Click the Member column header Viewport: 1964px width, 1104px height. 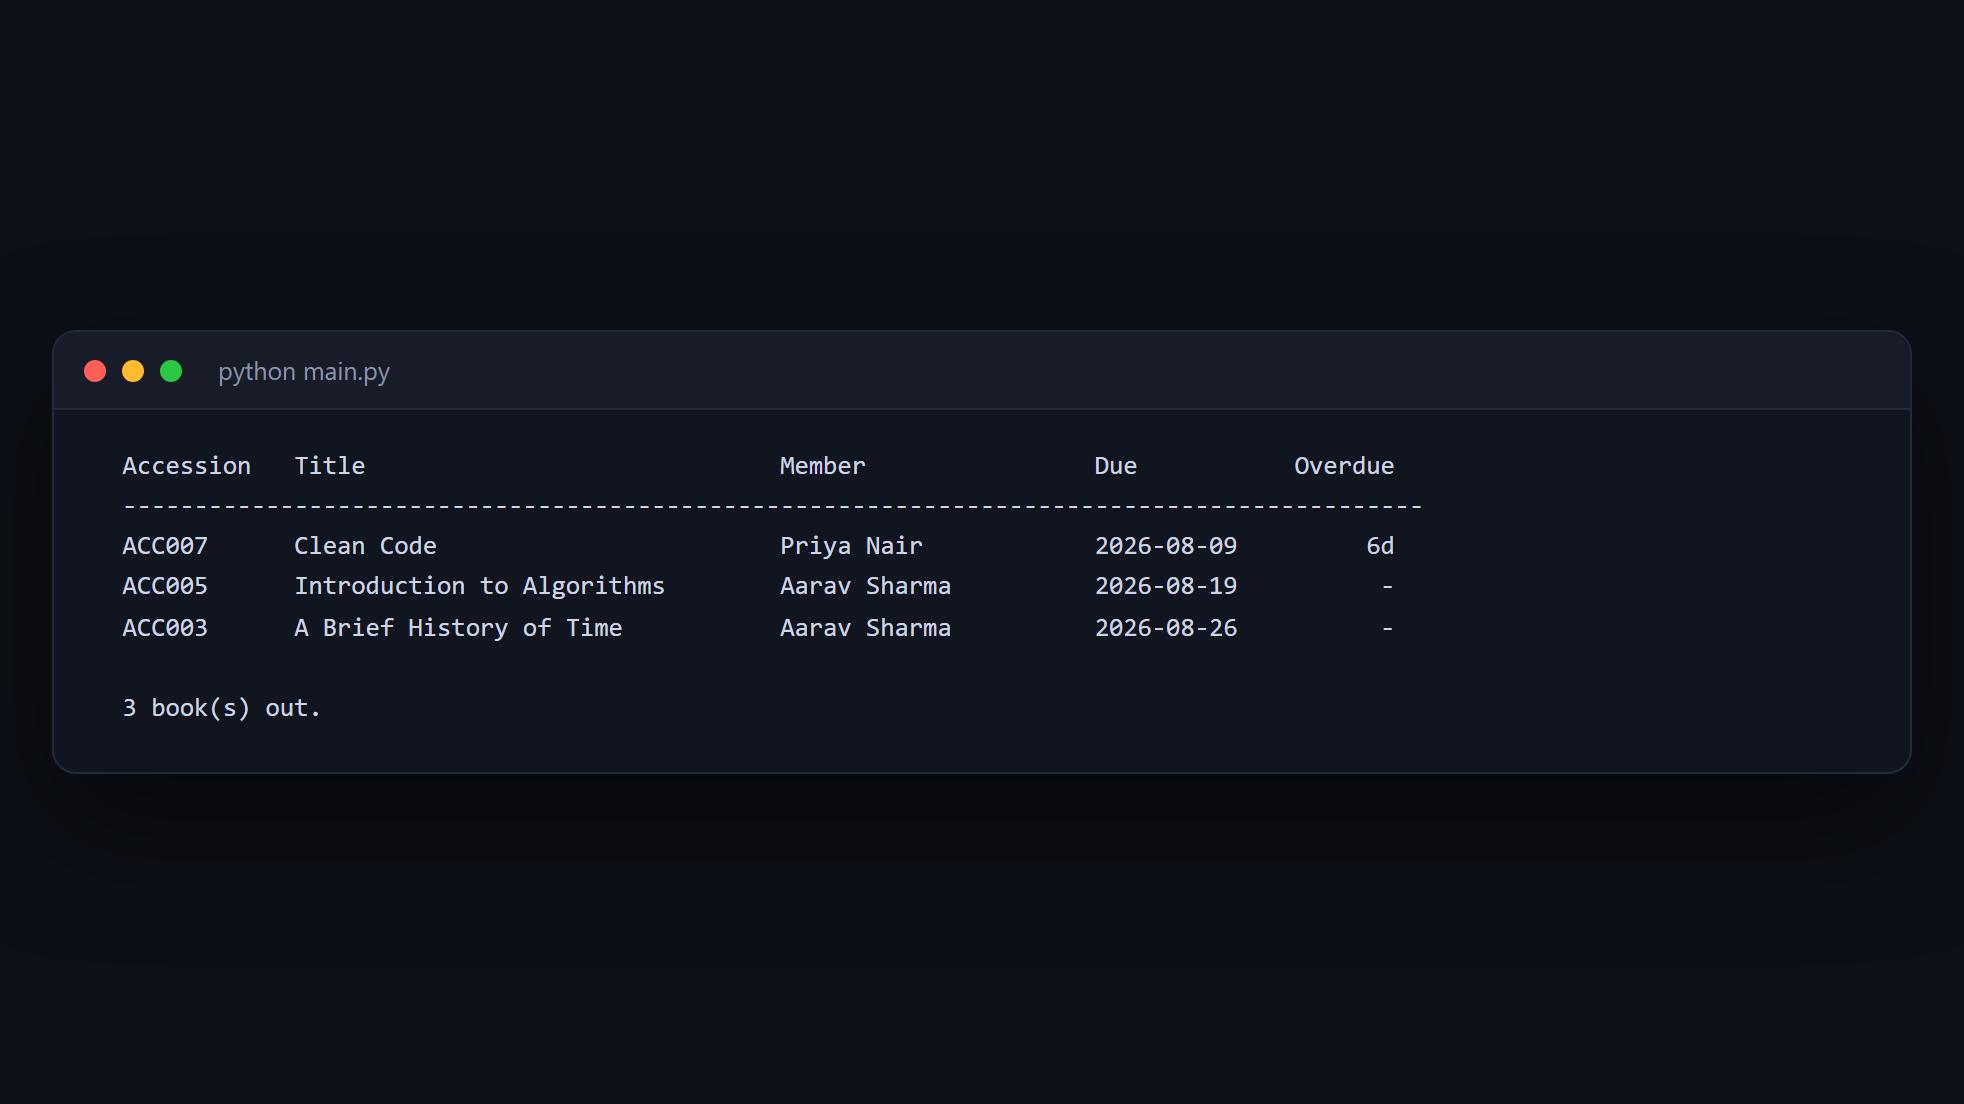[x=823, y=466]
